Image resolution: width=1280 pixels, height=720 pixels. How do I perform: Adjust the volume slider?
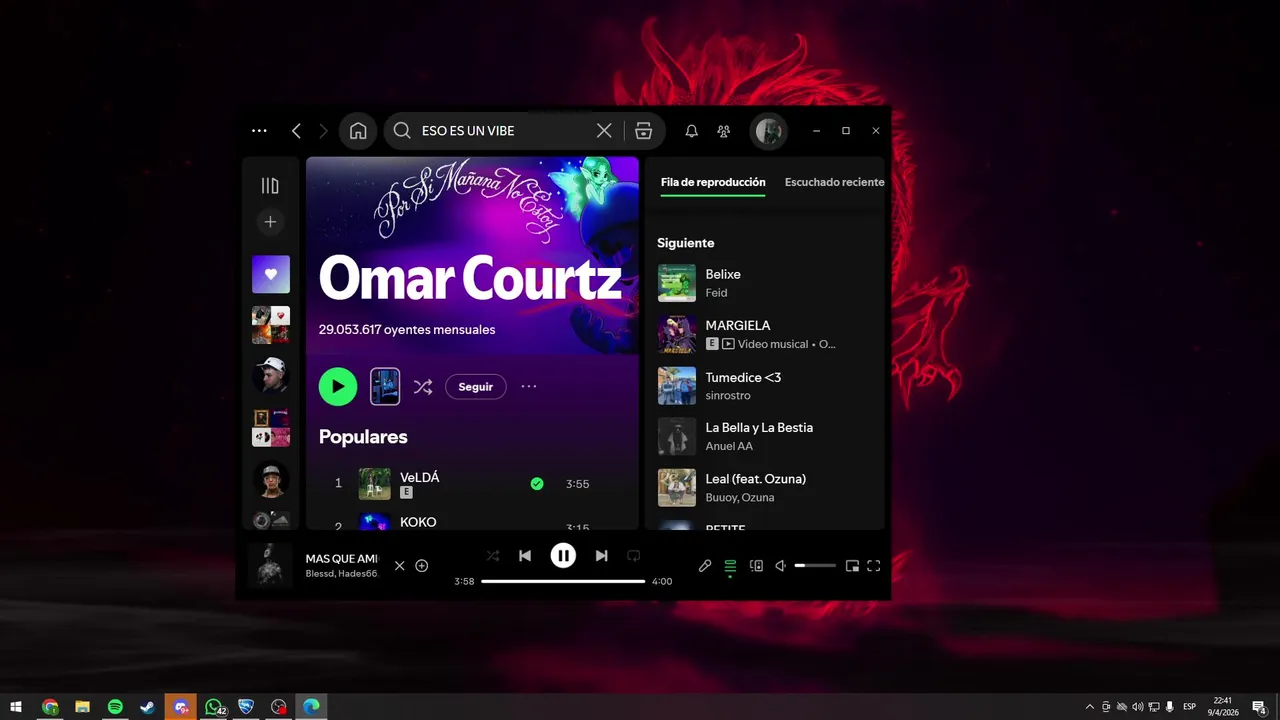point(815,566)
